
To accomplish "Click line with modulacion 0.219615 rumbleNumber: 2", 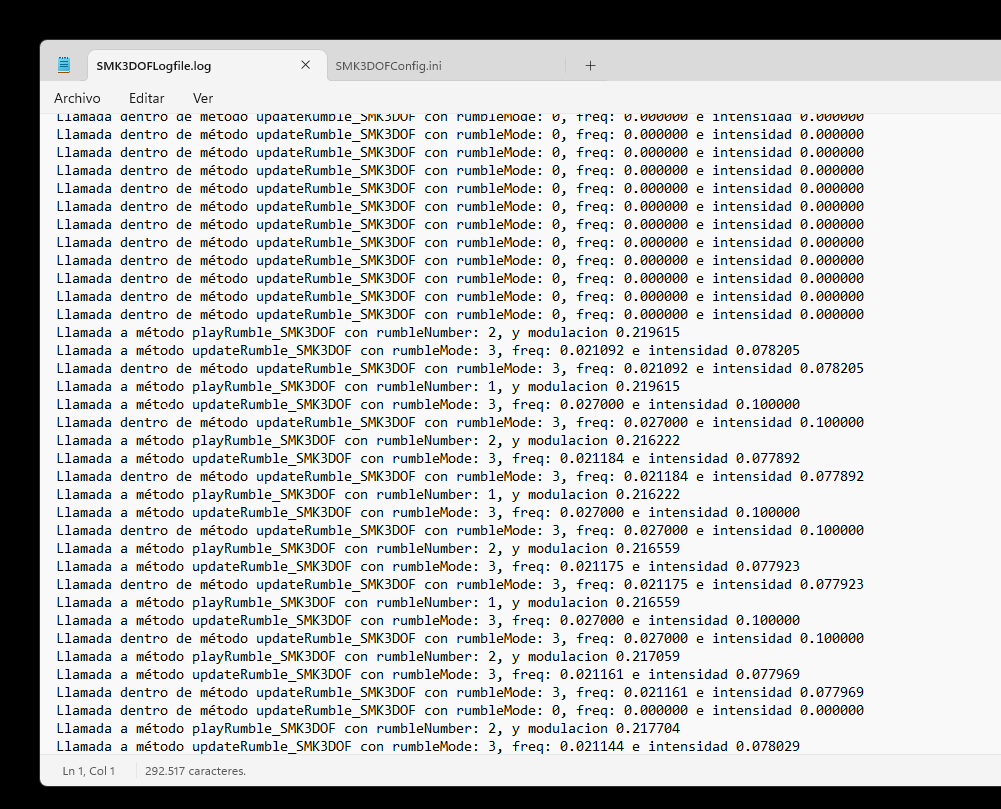I will pyautogui.click(x=368, y=333).
